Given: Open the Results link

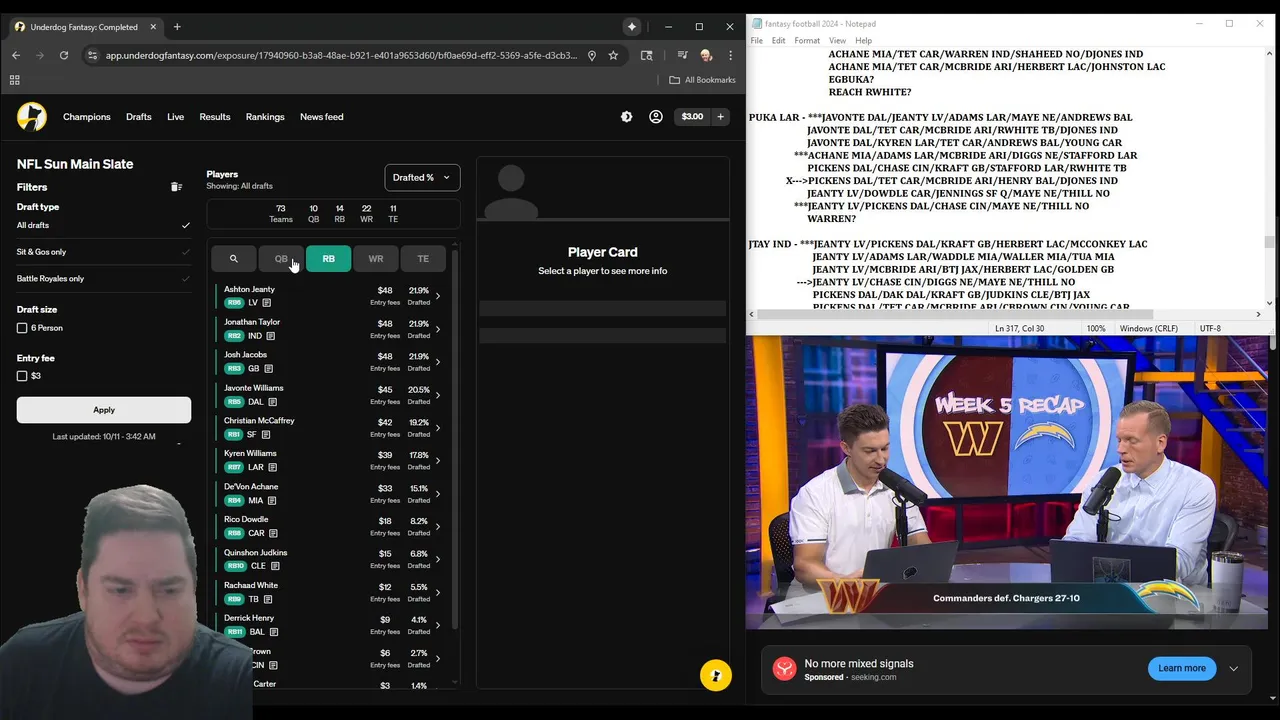Looking at the screenshot, I should coord(215,117).
